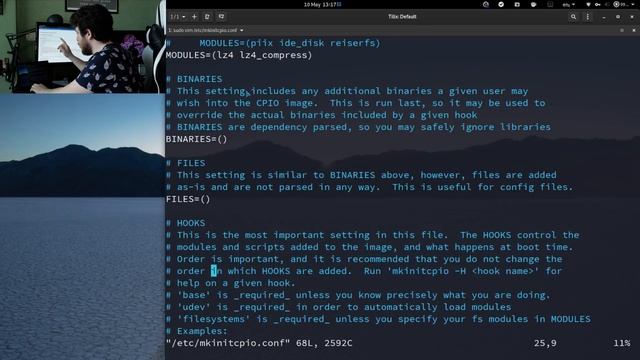This screenshot has width=640, height=360.
Task: Open the 1/1 session switcher dropdown
Action: click(178, 17)
